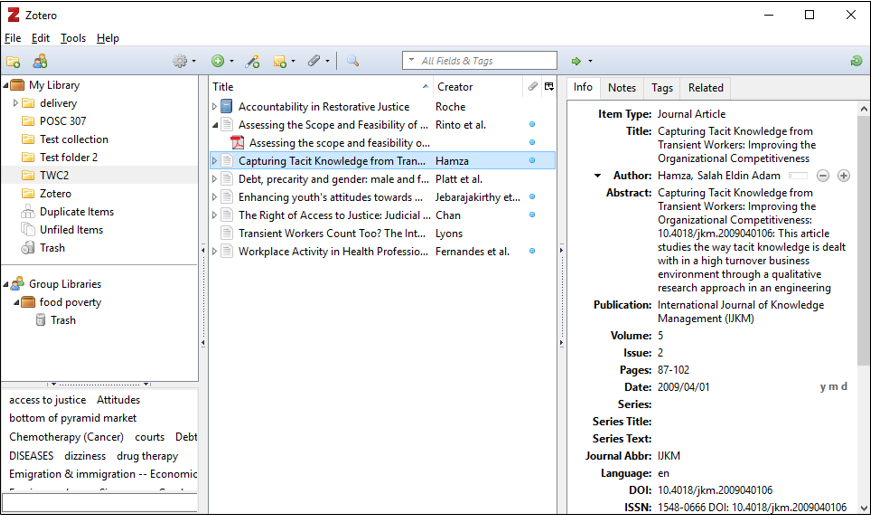Toggle the author name field mode switch
Viewport: 871px width, 515px height.
pyautogui.click(x=798, y=176)
